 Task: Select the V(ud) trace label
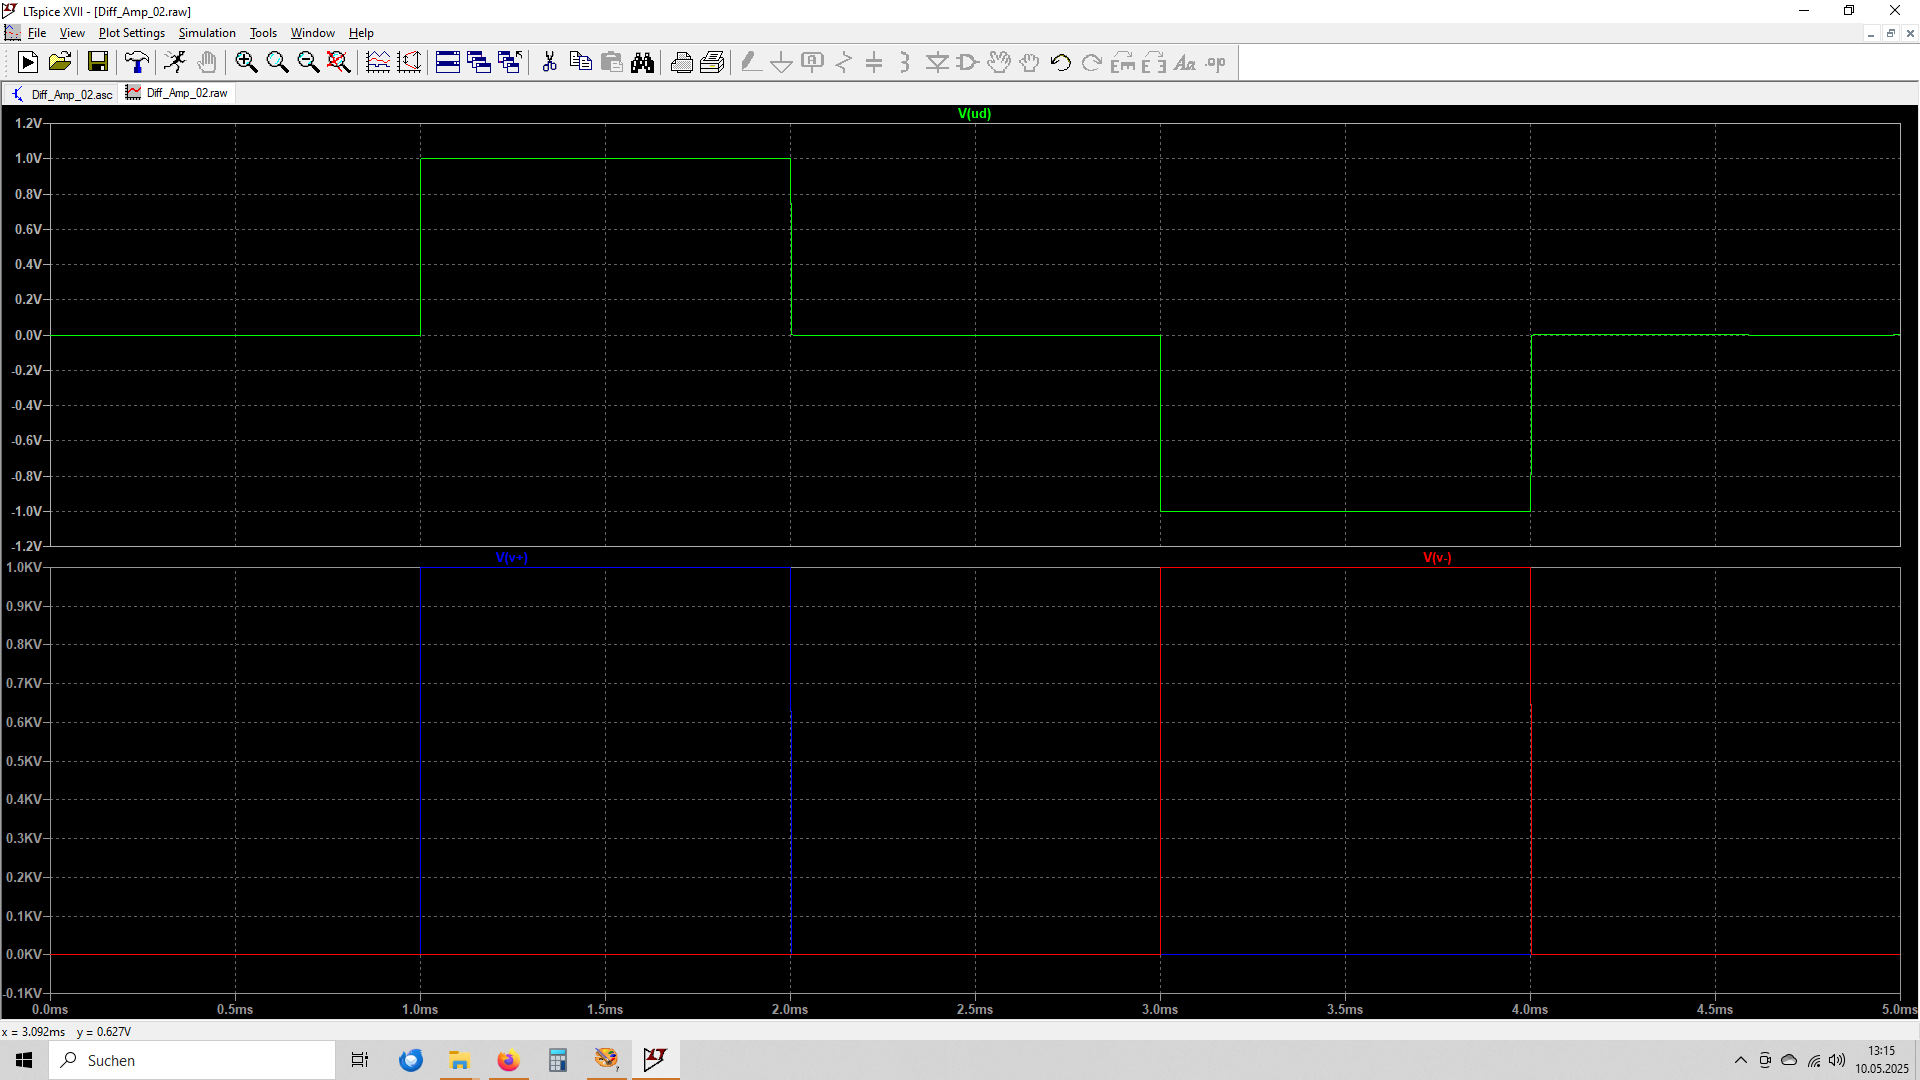(x=974, y=114)
